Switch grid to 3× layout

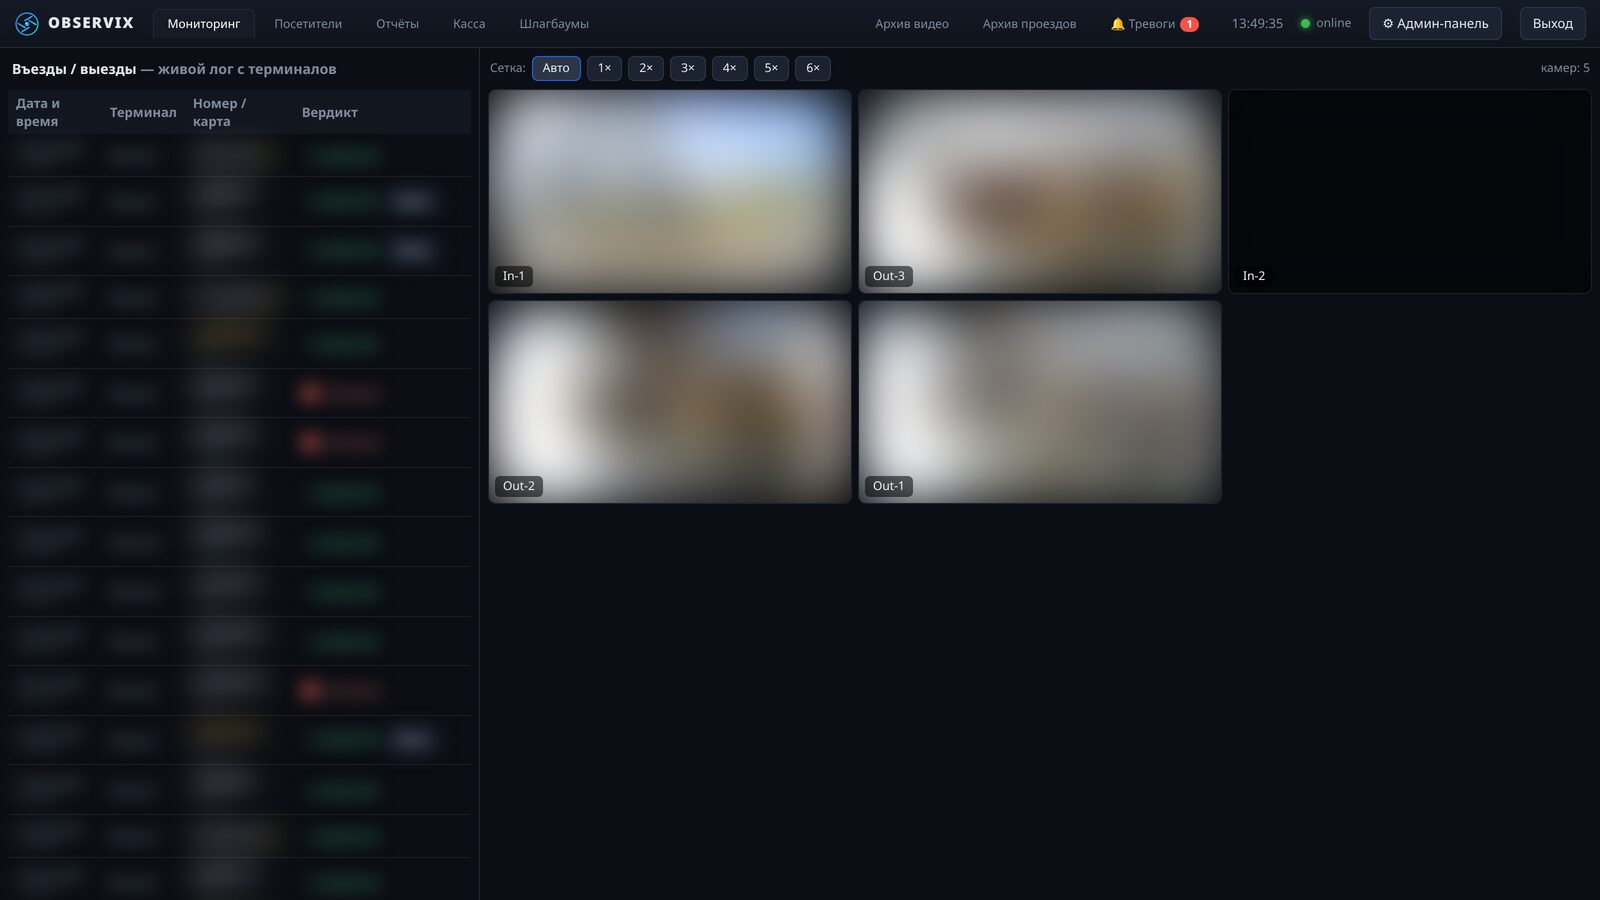click(x=688, y=68)
